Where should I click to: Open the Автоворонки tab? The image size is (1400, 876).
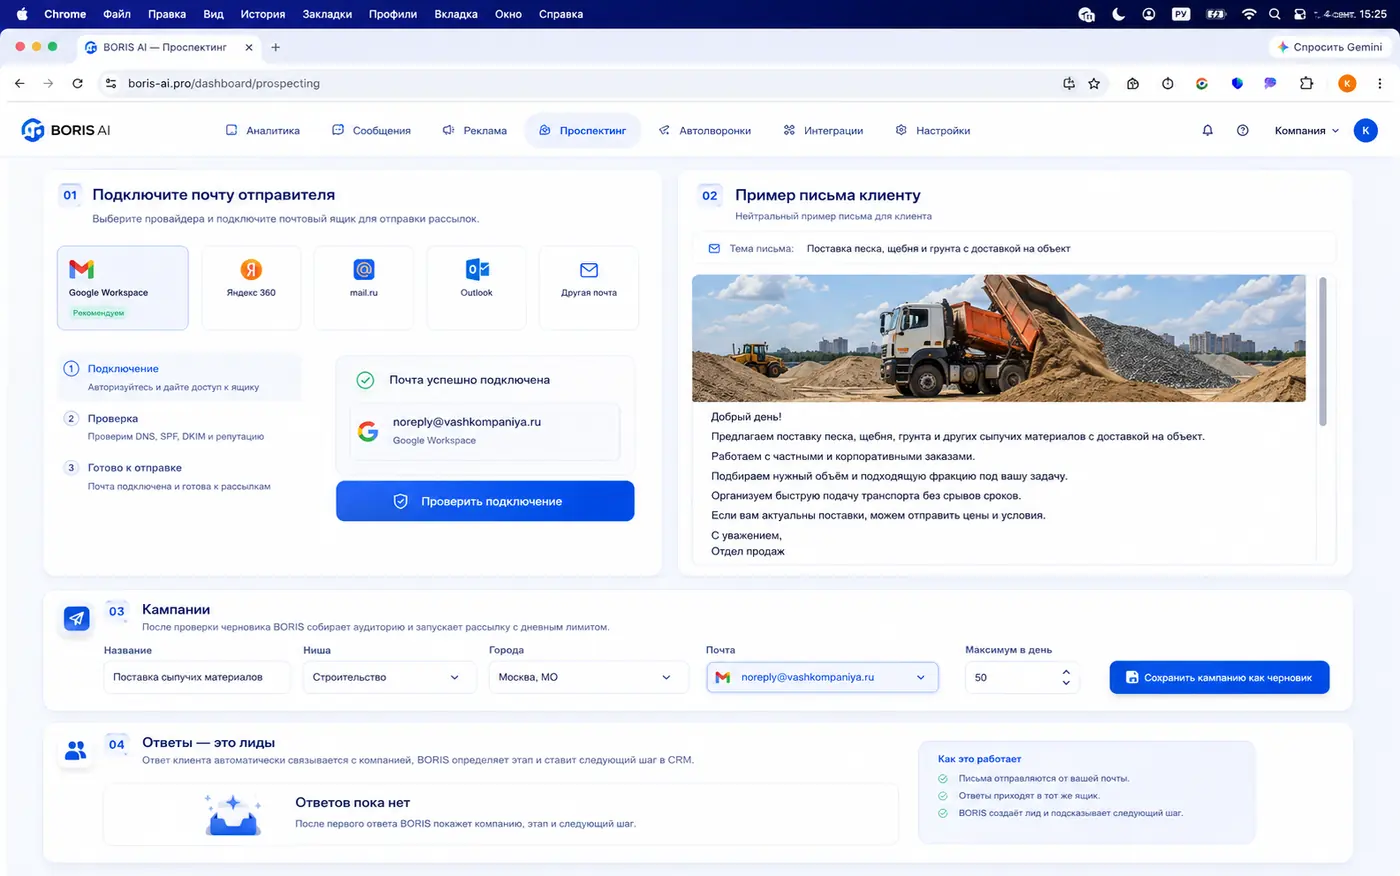pyautogui.click(x=705, y=131)
